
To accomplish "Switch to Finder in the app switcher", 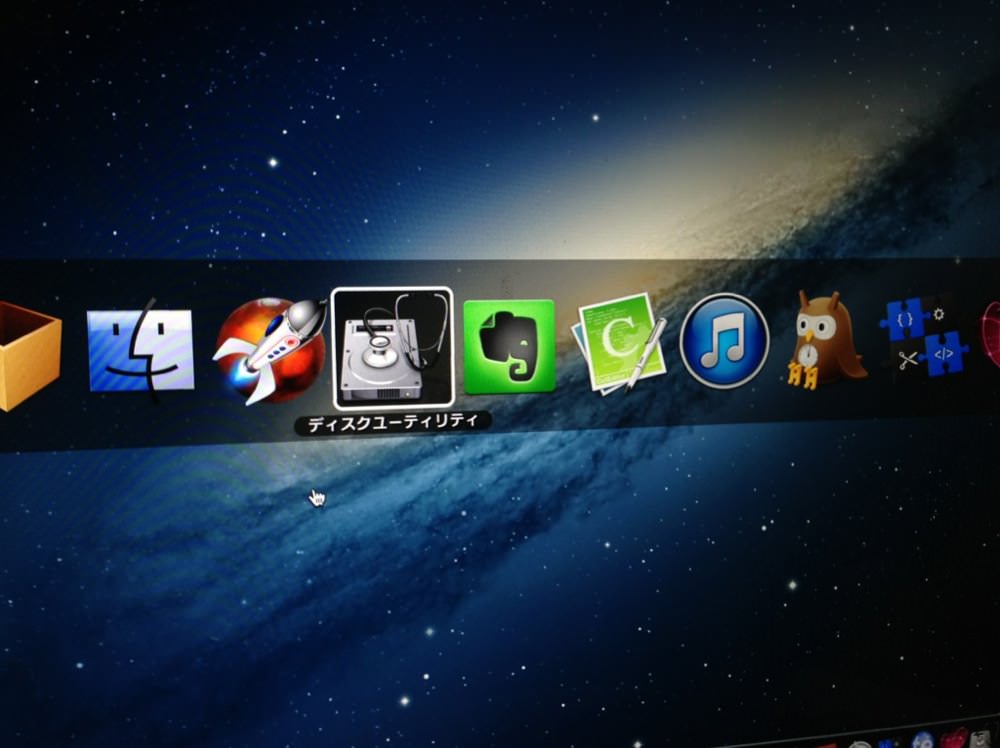I will click(140, 349).
